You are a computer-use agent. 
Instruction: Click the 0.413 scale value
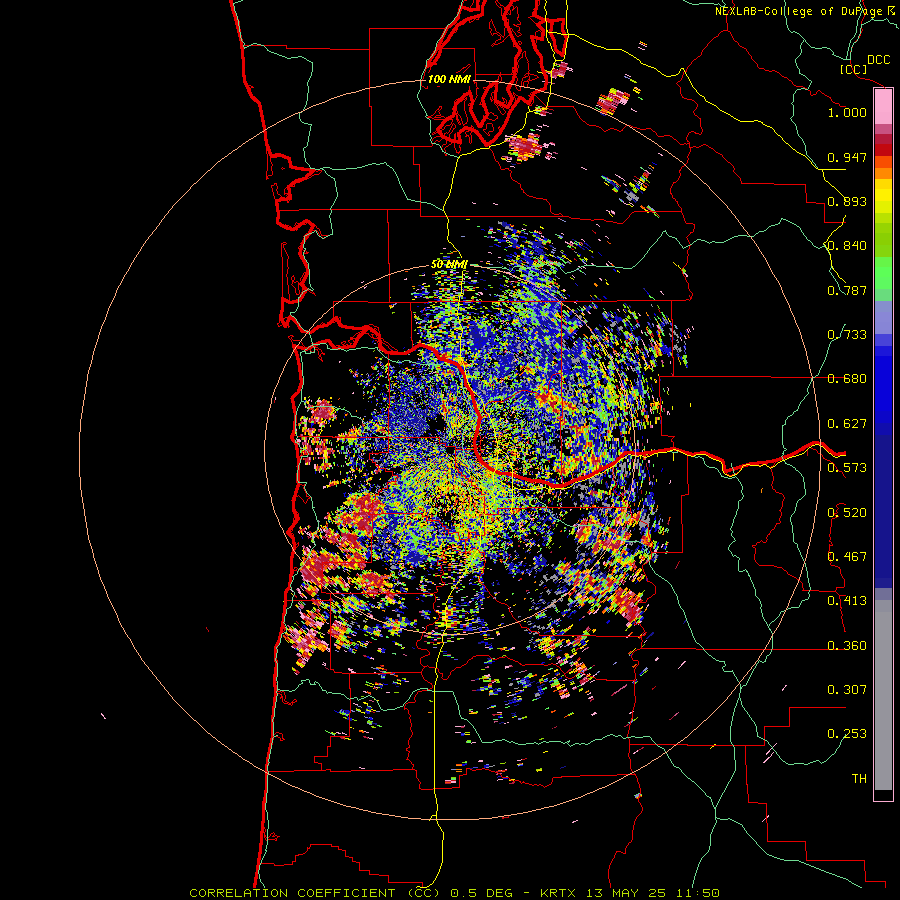coord(847,601)
